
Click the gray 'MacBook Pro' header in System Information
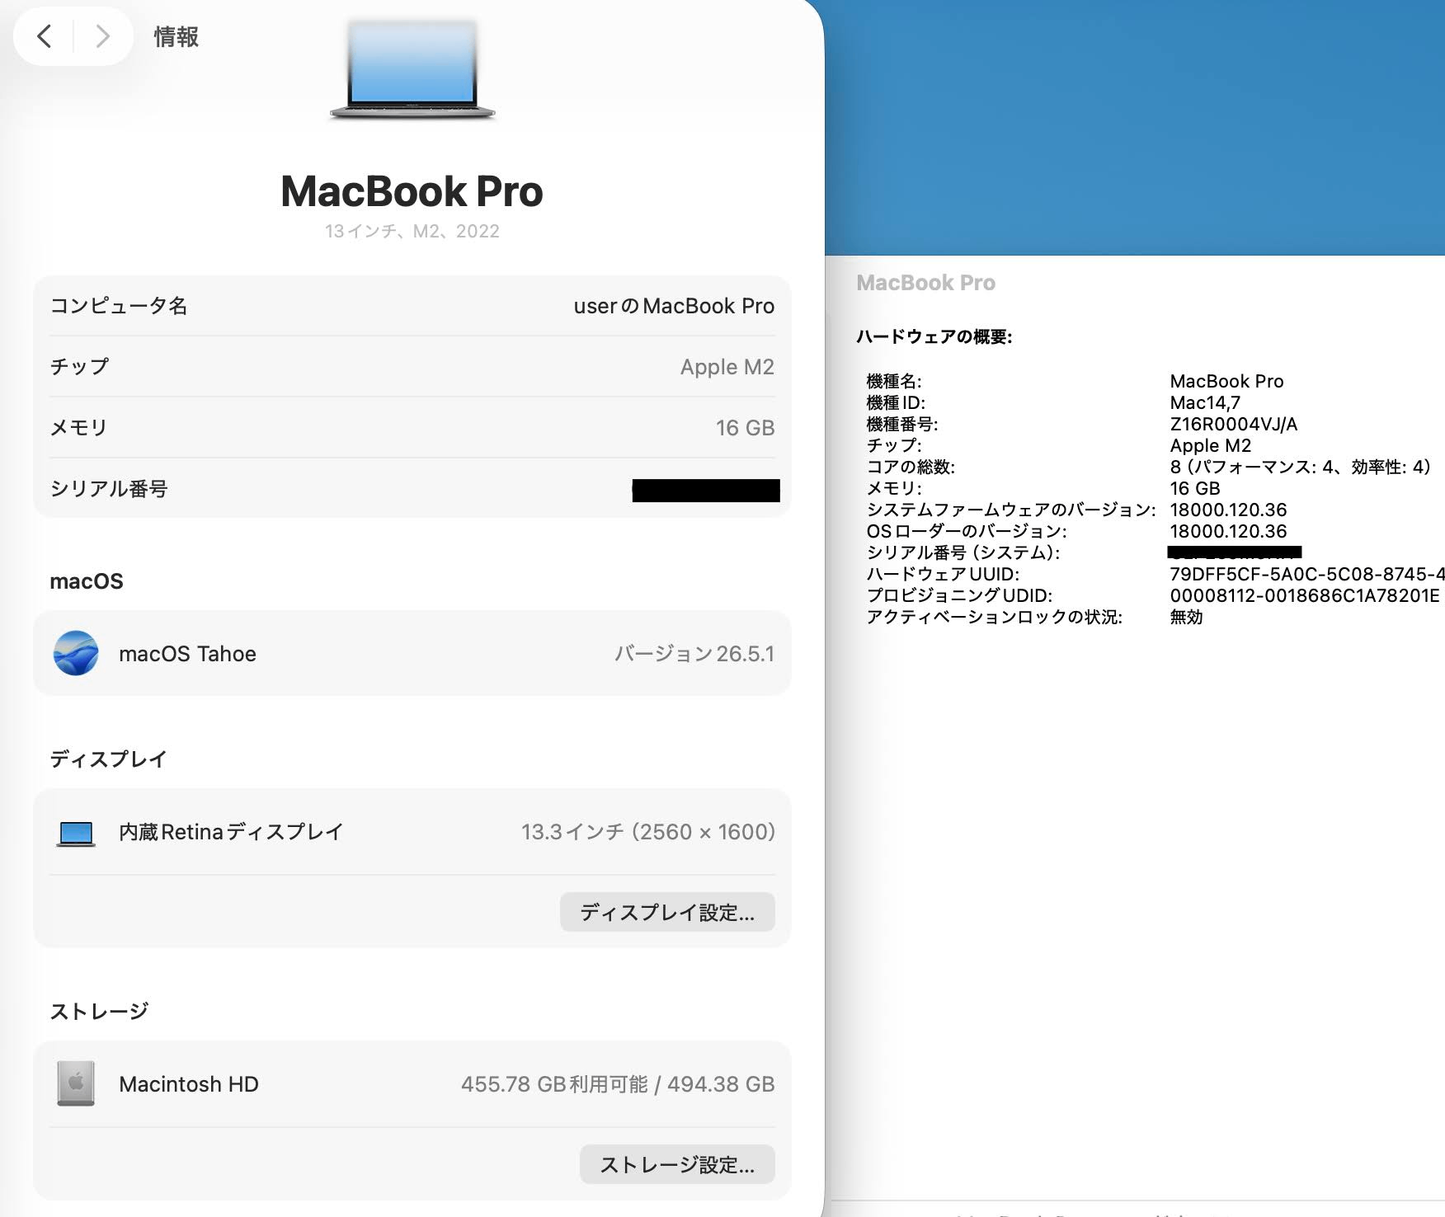point(926,283)
